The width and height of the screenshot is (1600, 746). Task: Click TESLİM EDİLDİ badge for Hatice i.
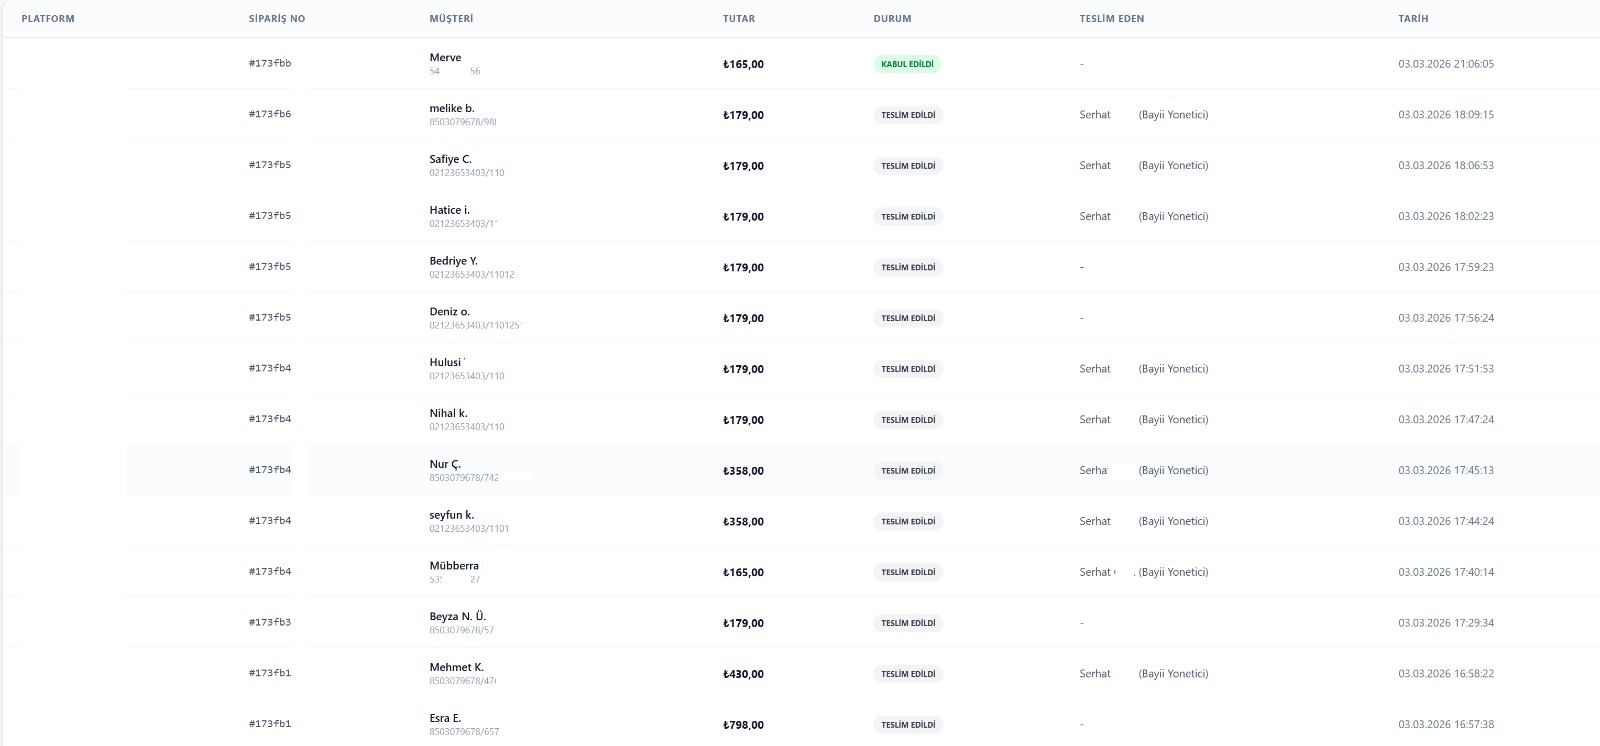[x=908, y=216]
